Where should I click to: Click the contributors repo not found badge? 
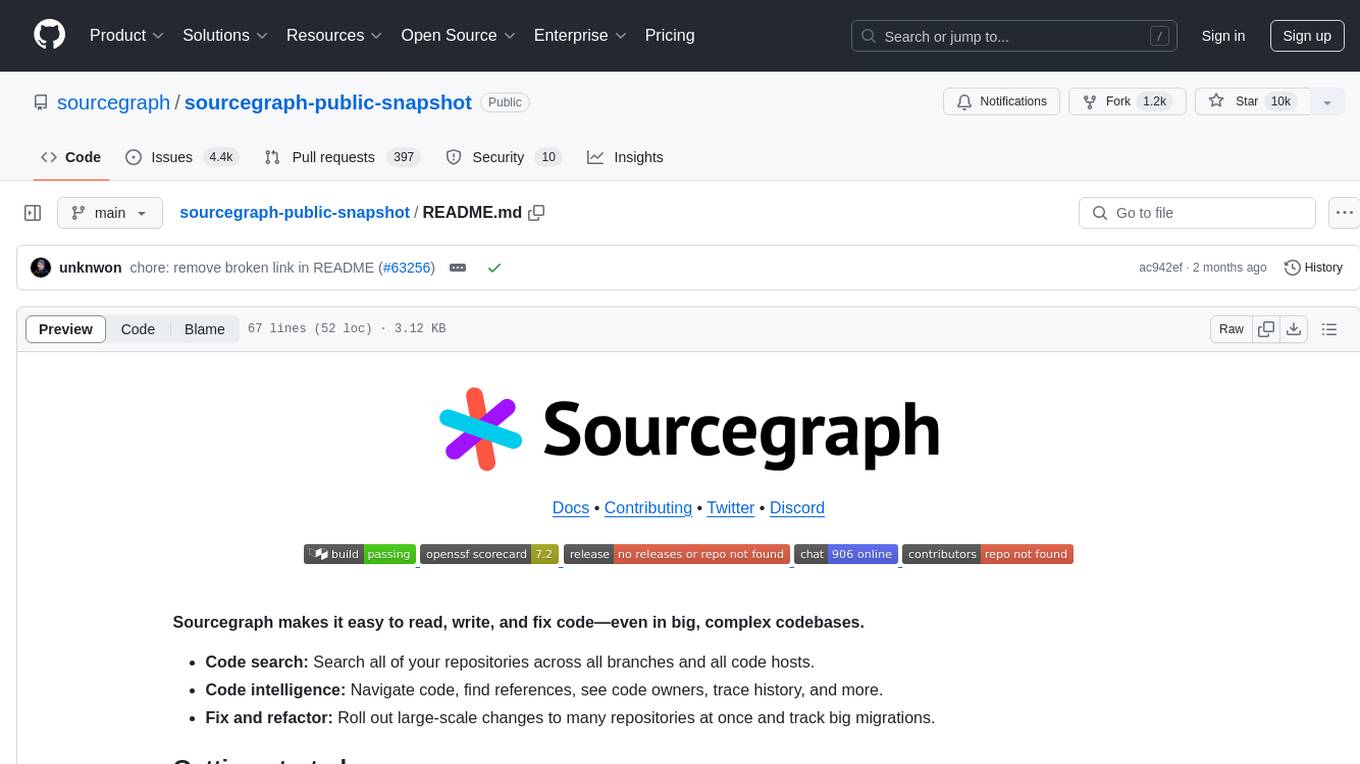[988, 554]
